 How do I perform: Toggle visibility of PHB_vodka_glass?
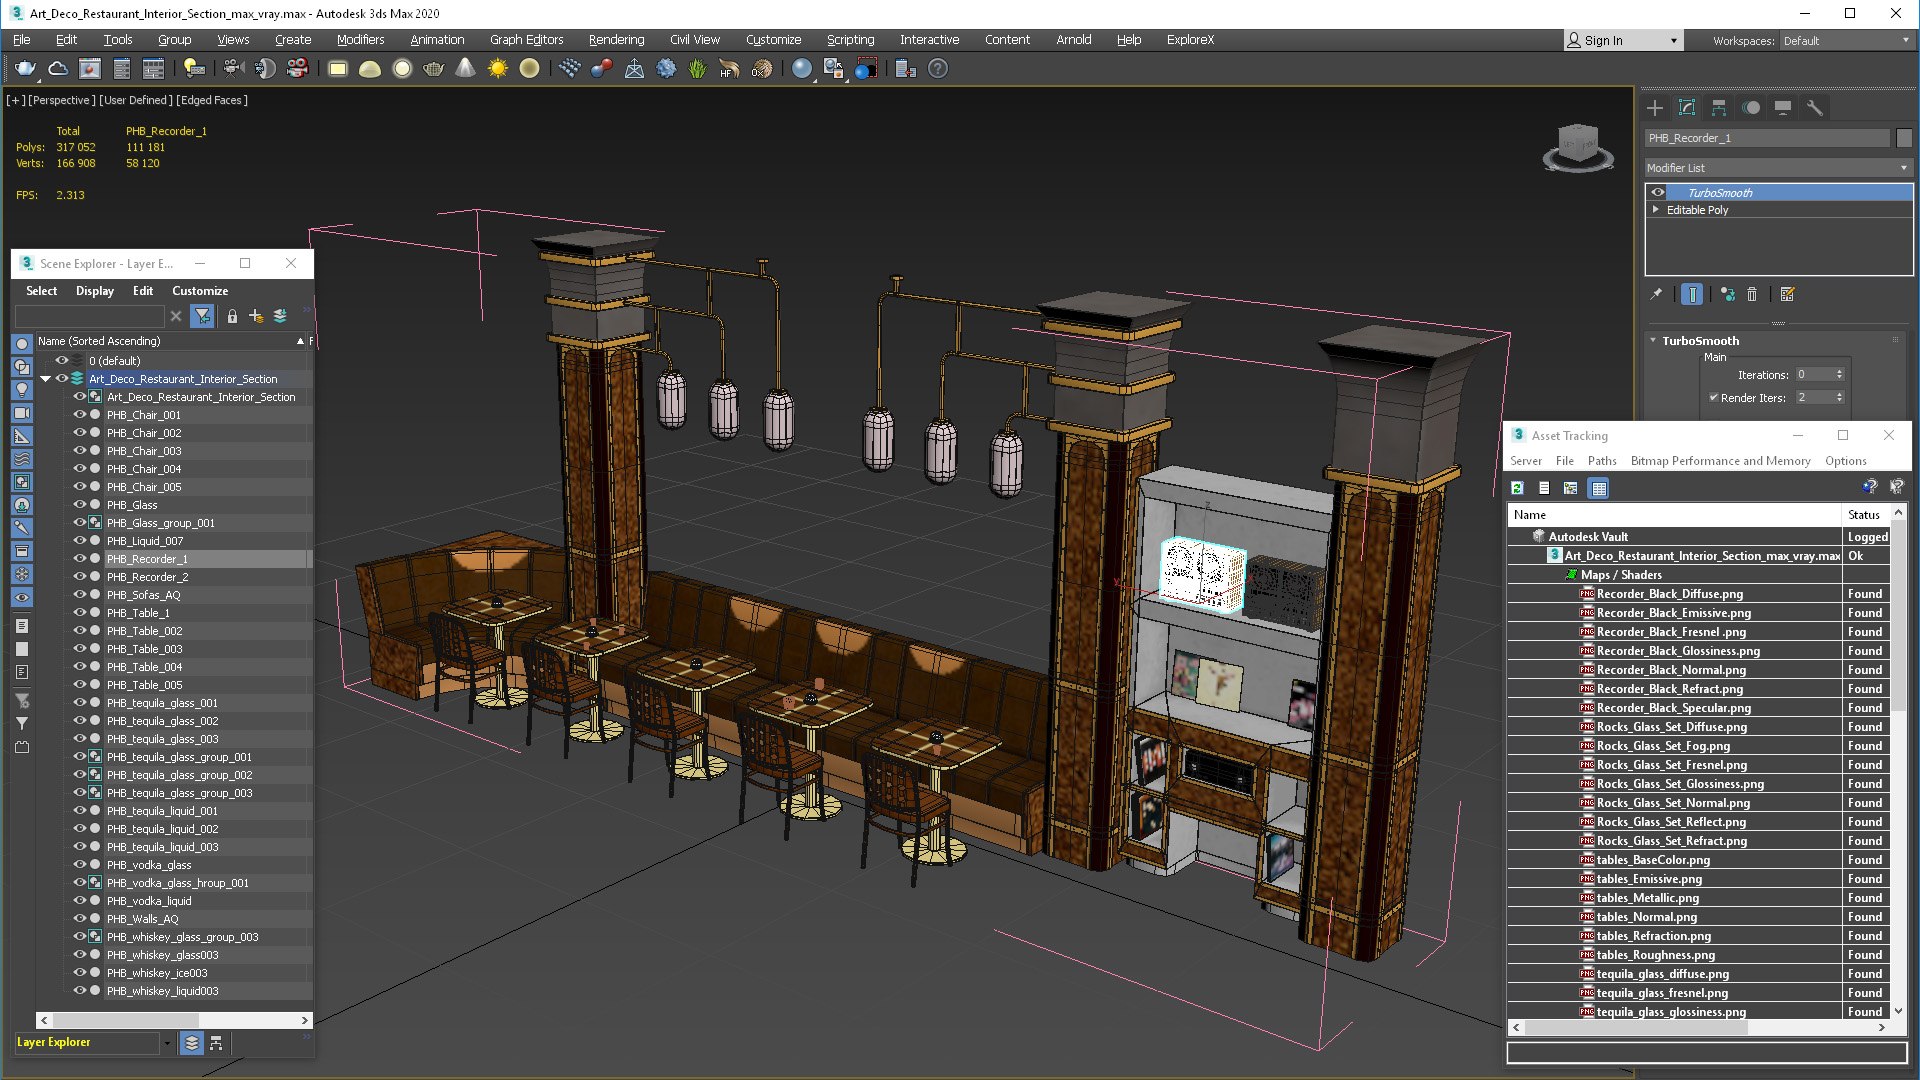point(79,865)
